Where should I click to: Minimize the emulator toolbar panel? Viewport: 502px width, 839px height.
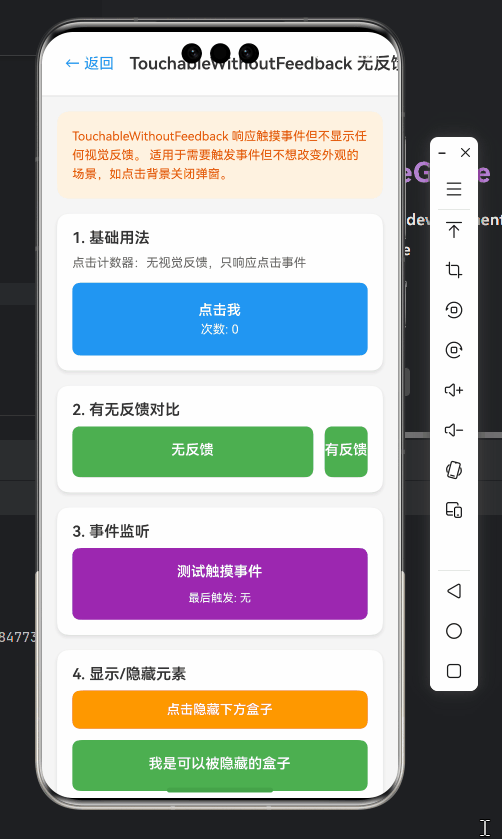tap(442, 153)
